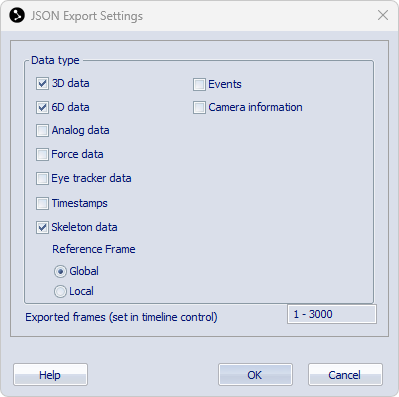Check the Timestamps option

point(42,203)
